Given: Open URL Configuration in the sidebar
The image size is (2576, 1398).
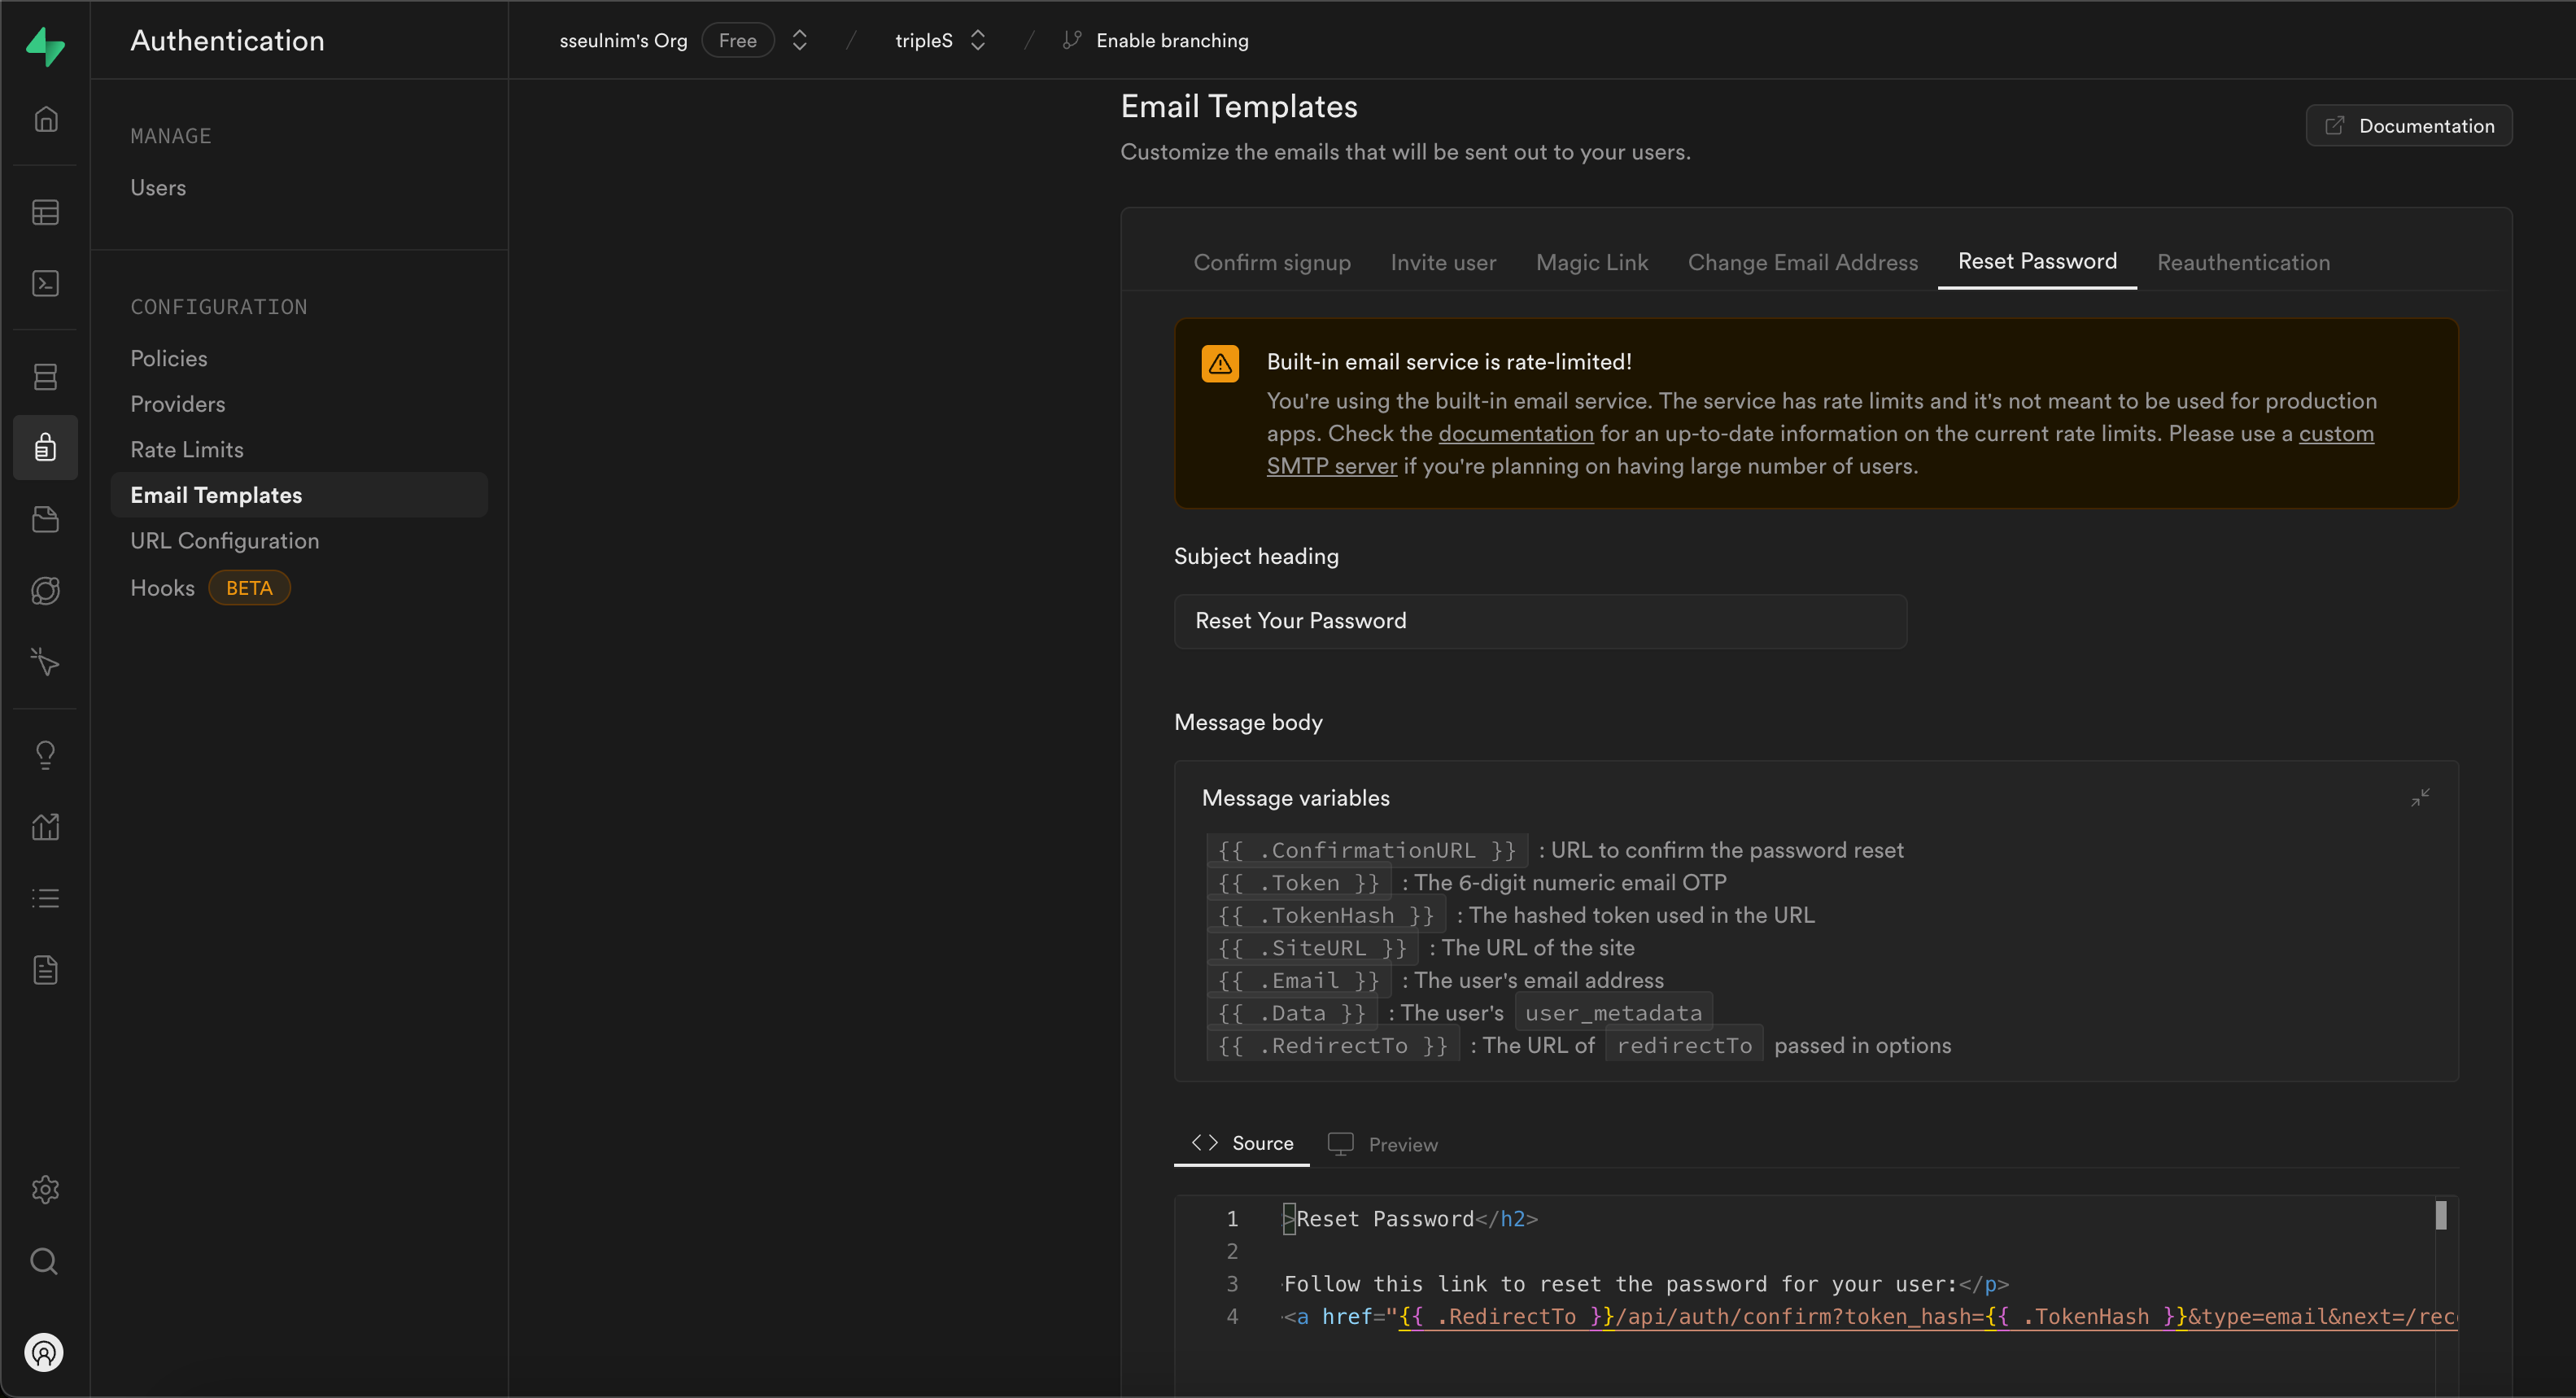Looking at the screenshot, I should [x=224, y=541].
